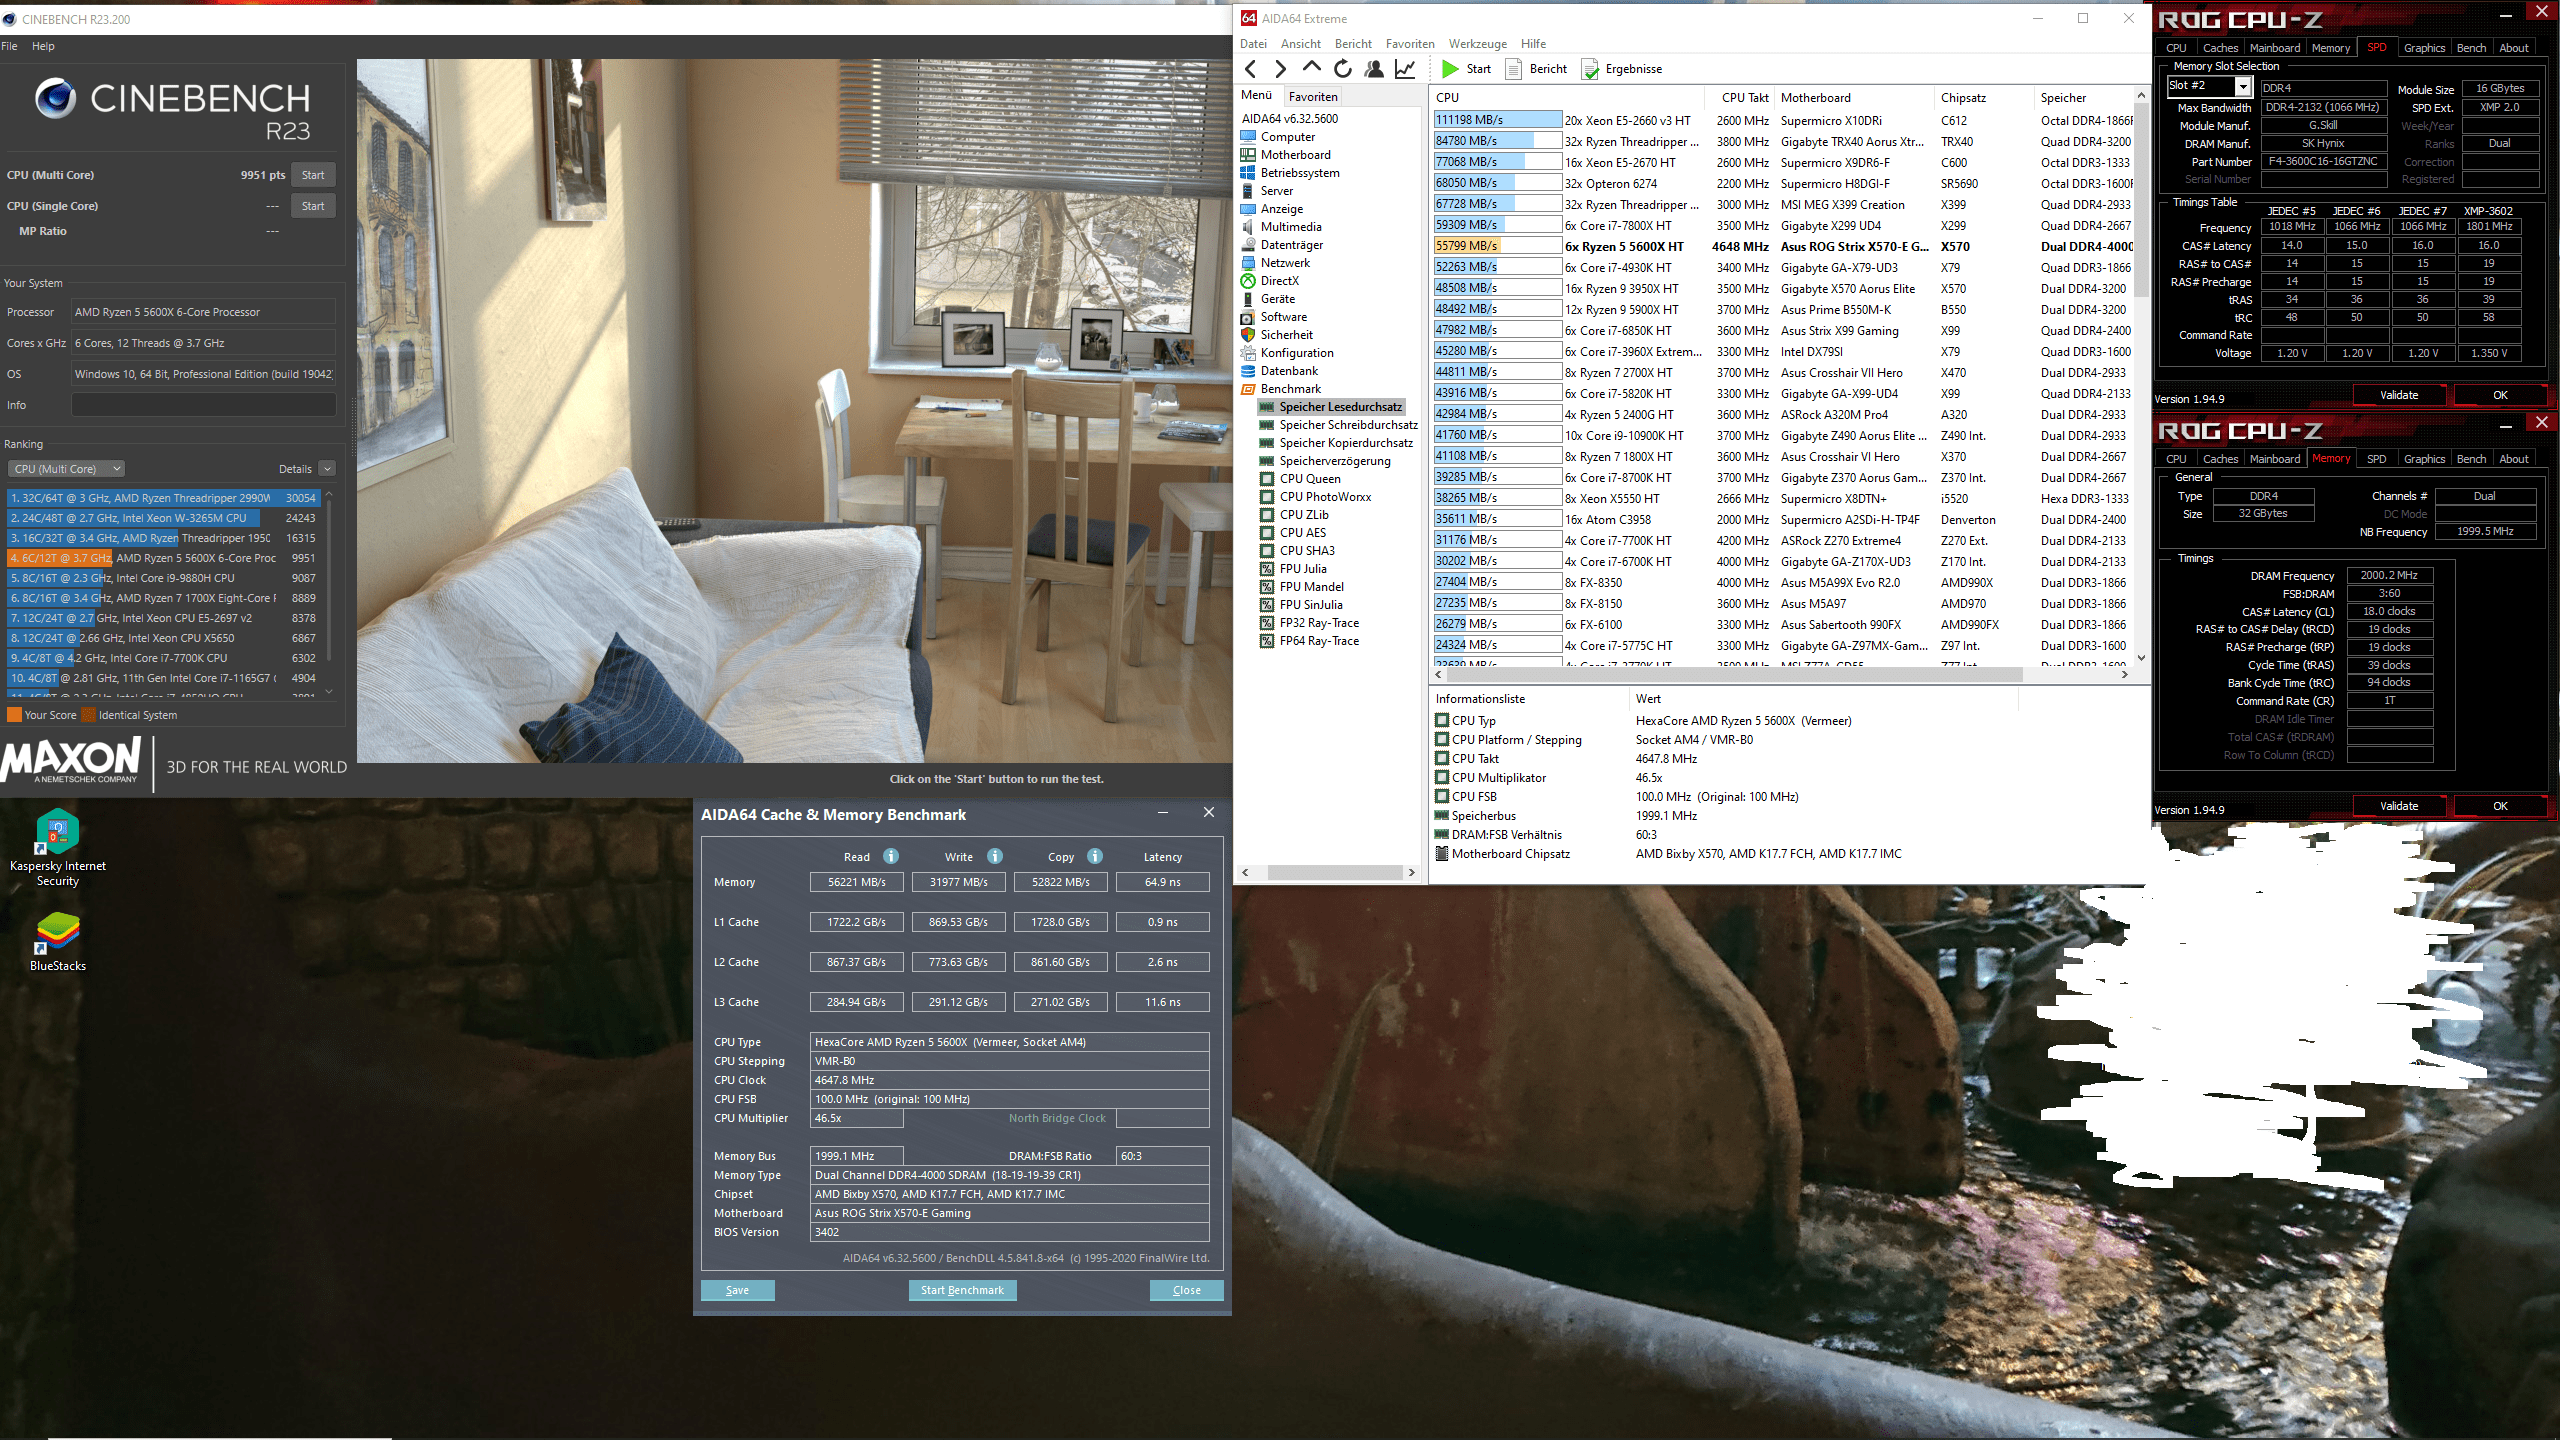2560x1440 pixels.
Task: Toggle CPU Multiplikator checkbox
Action: click(1442, 777)
